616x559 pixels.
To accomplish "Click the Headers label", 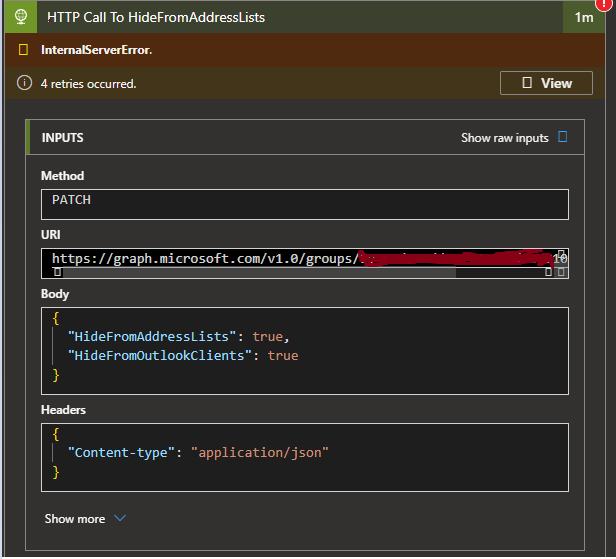I will 63,410.
